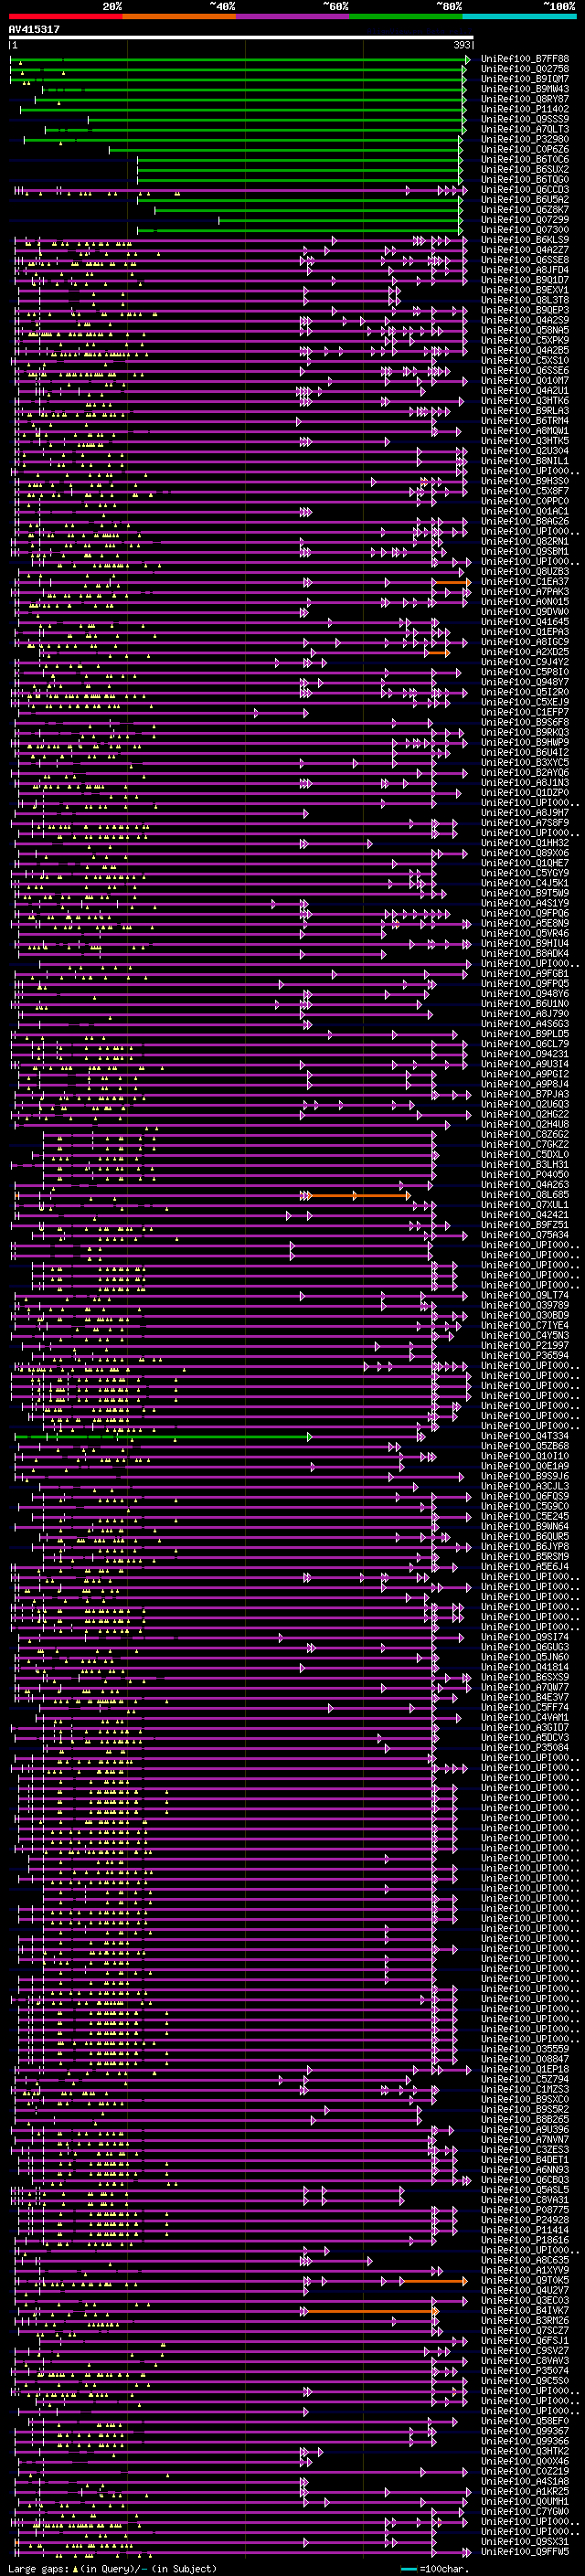This screenshot has height=2576, width=585.
Task: Open hit UniRef100_B9H3S0
Action: click(x=525, y=481)
